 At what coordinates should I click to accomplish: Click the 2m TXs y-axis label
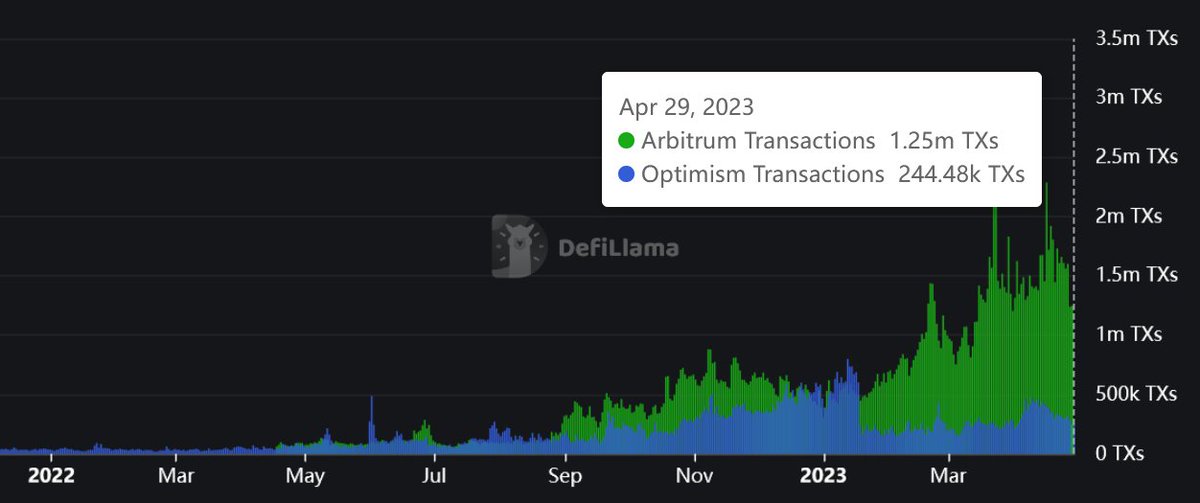(x=1129, y=216)
